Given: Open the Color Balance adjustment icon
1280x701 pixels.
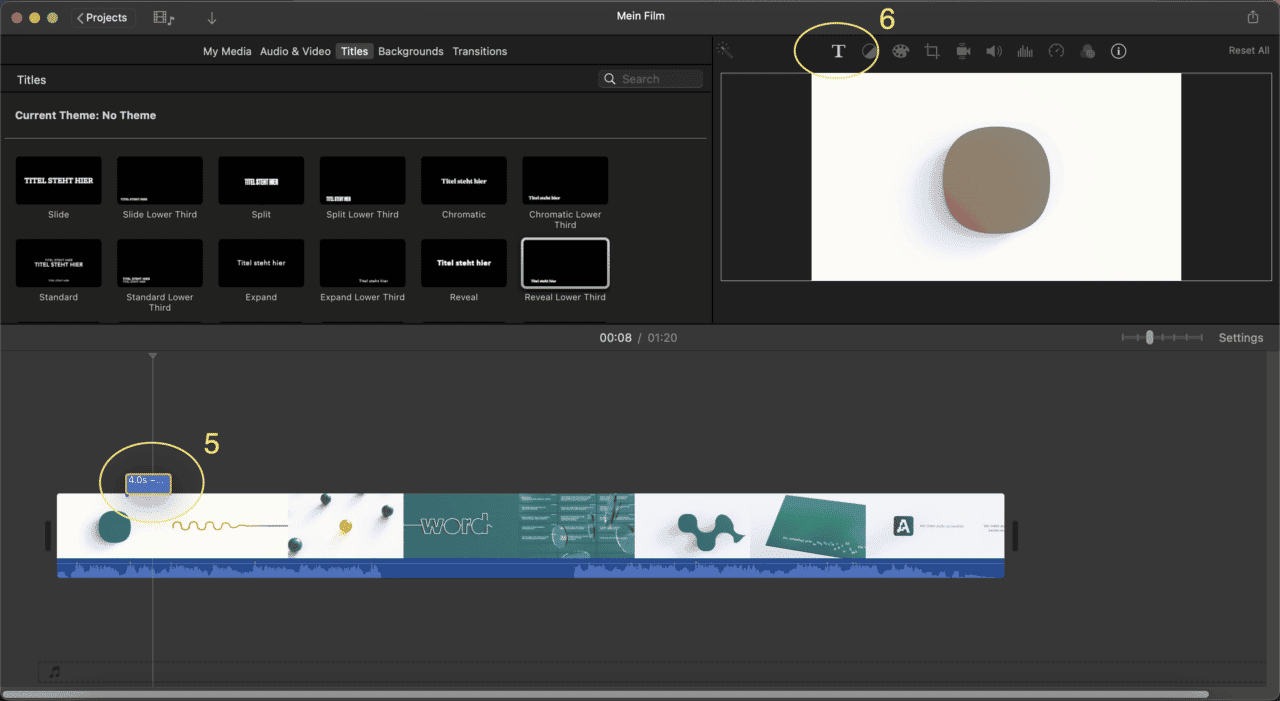Looking at the screenshot, I should tap(870, 52).
